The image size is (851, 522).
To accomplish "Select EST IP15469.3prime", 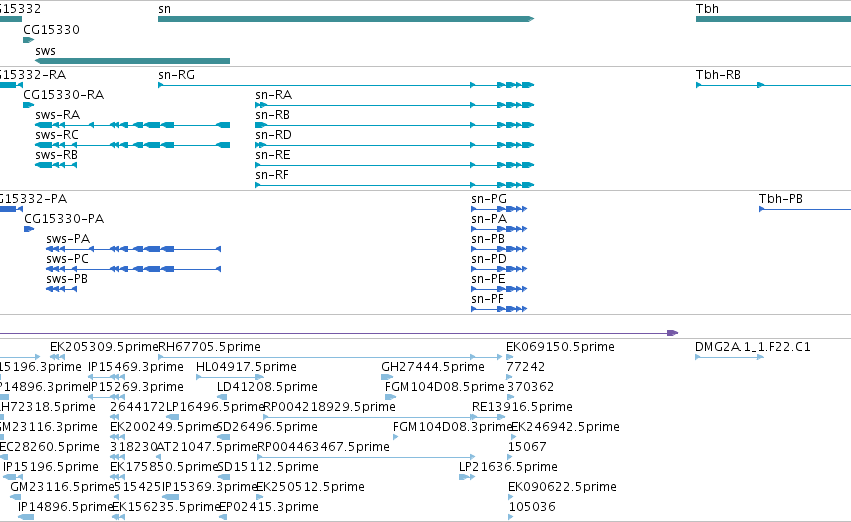I will [x=136, y=367].
